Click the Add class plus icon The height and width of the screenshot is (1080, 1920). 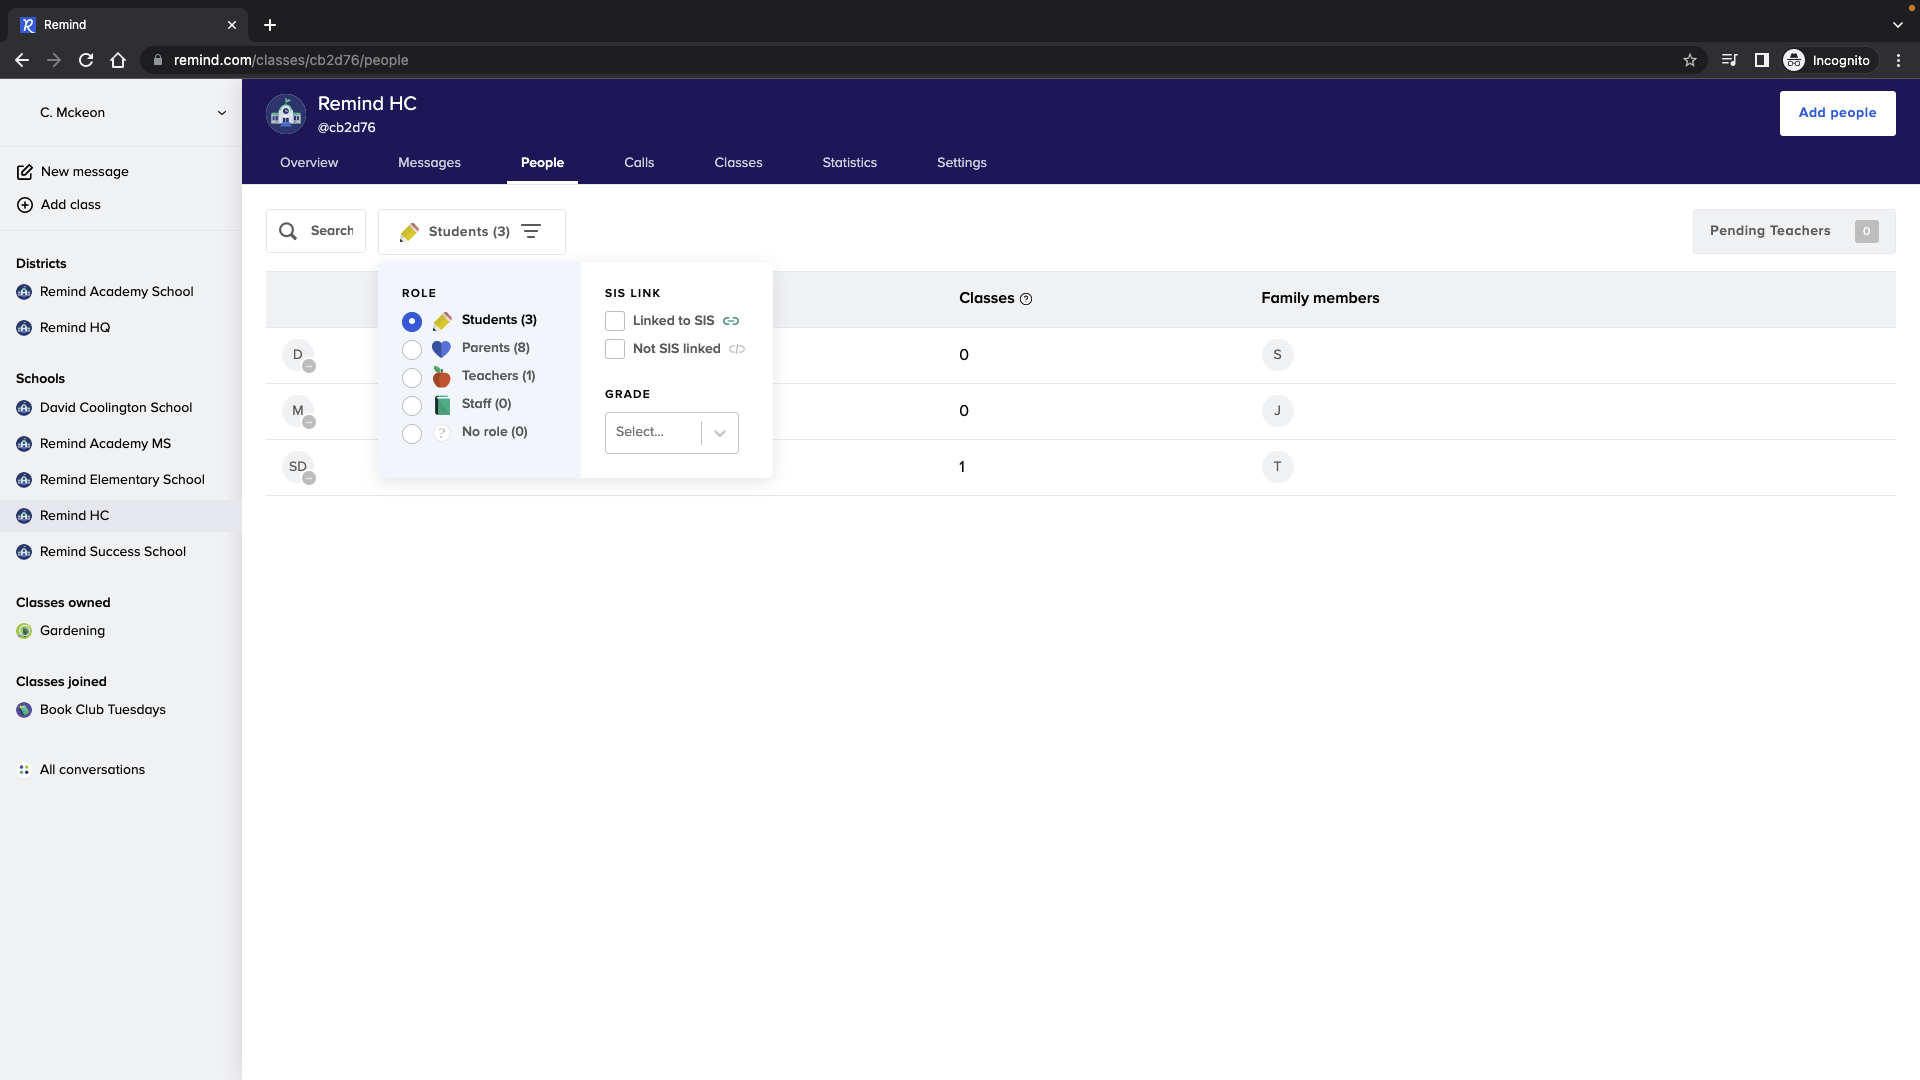24,205
